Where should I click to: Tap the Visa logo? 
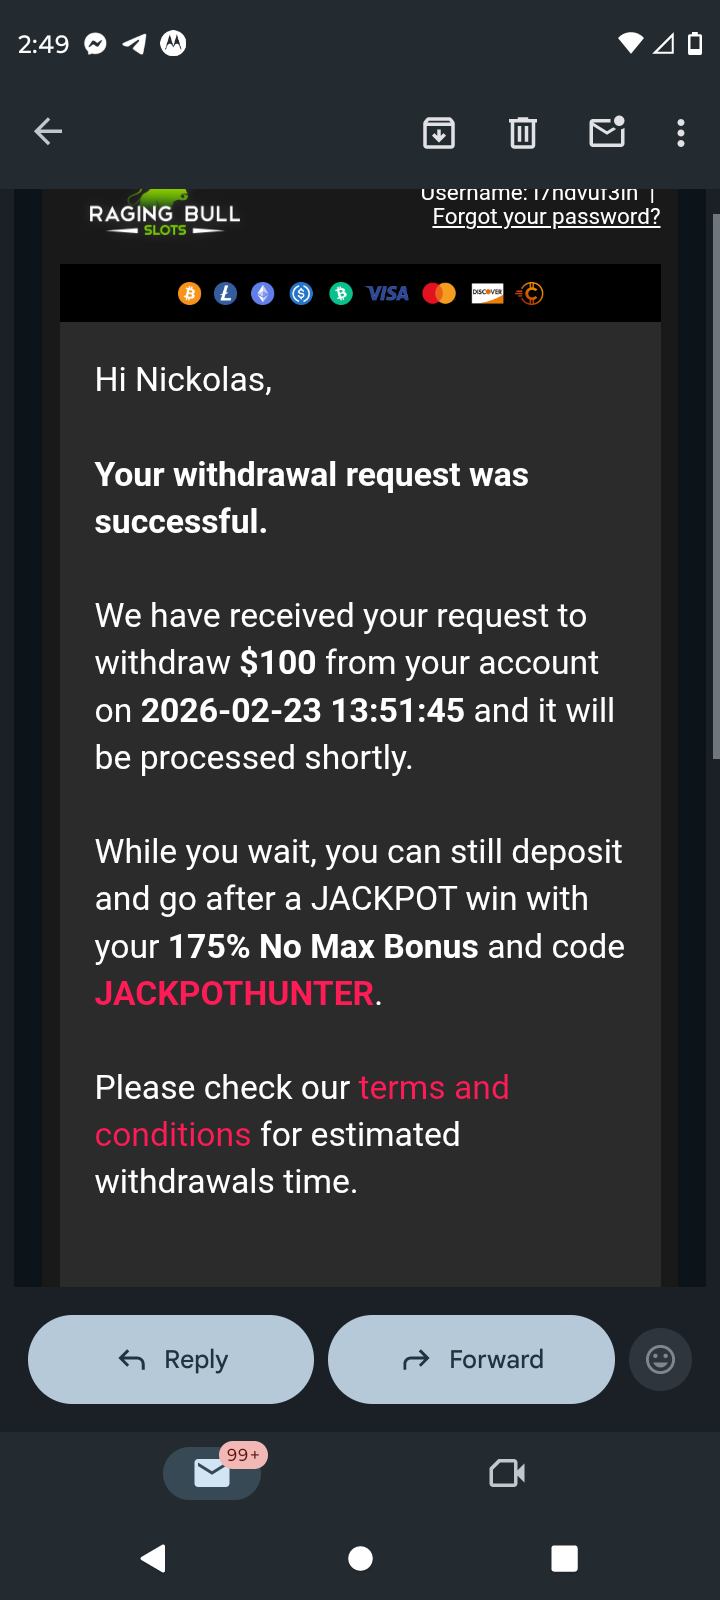[x=387, y=293]
